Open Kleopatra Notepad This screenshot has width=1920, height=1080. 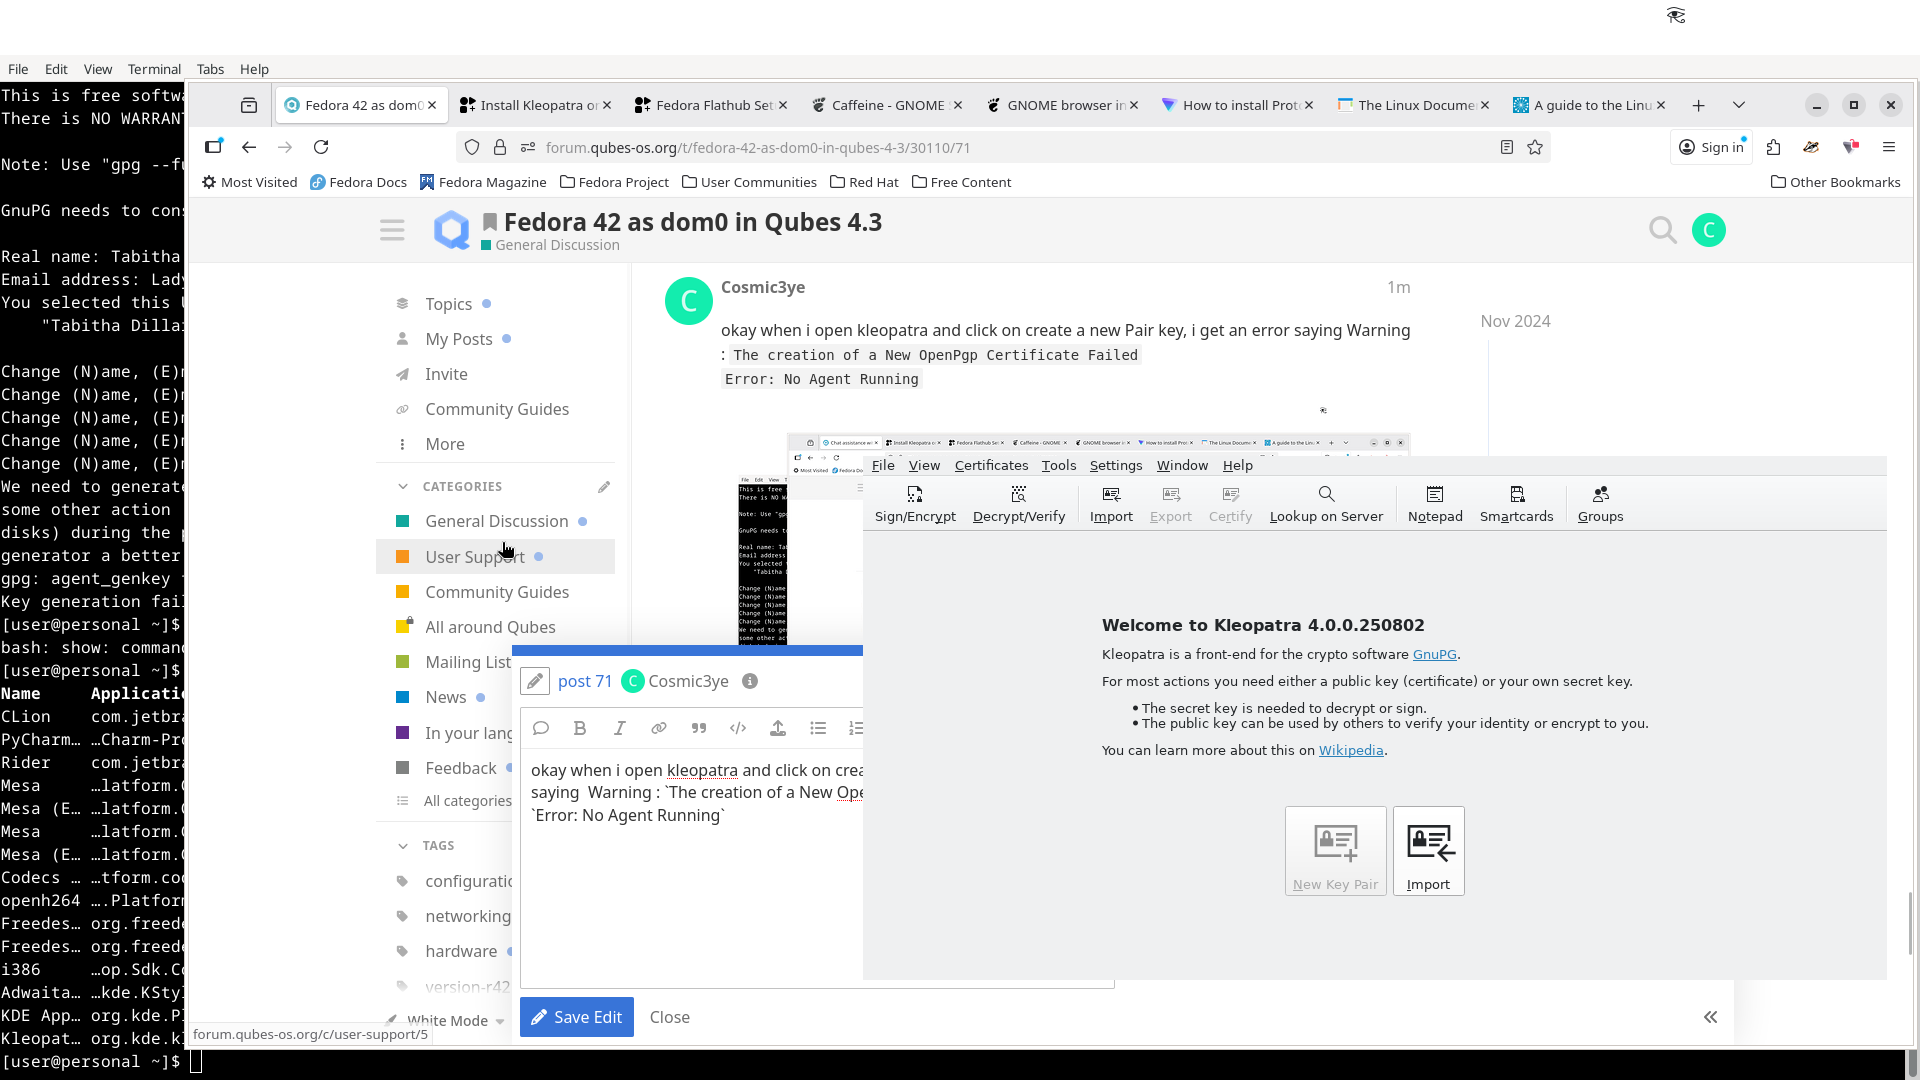click(x=1434, y=503)
